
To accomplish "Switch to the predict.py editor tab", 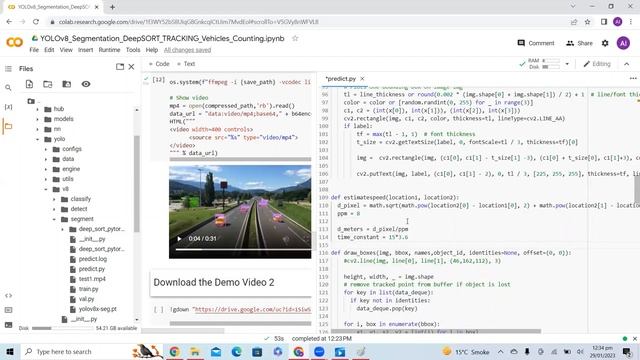I will (x=341, y=79).
